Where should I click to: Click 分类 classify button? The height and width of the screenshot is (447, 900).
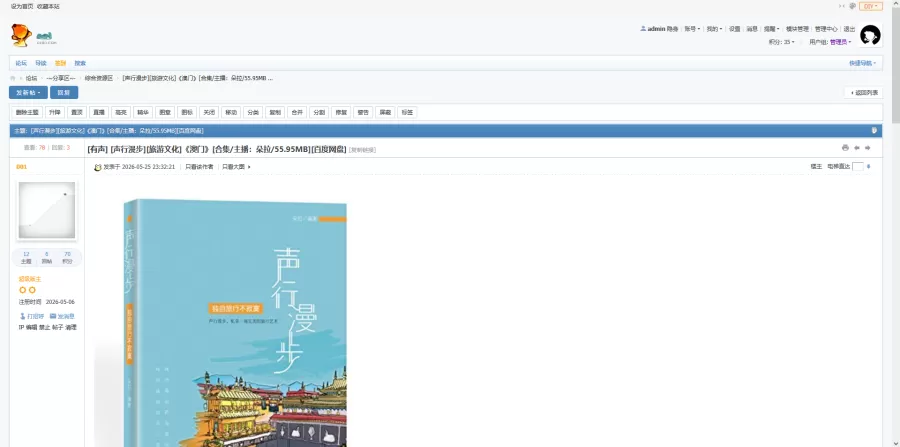pos(253,112)
